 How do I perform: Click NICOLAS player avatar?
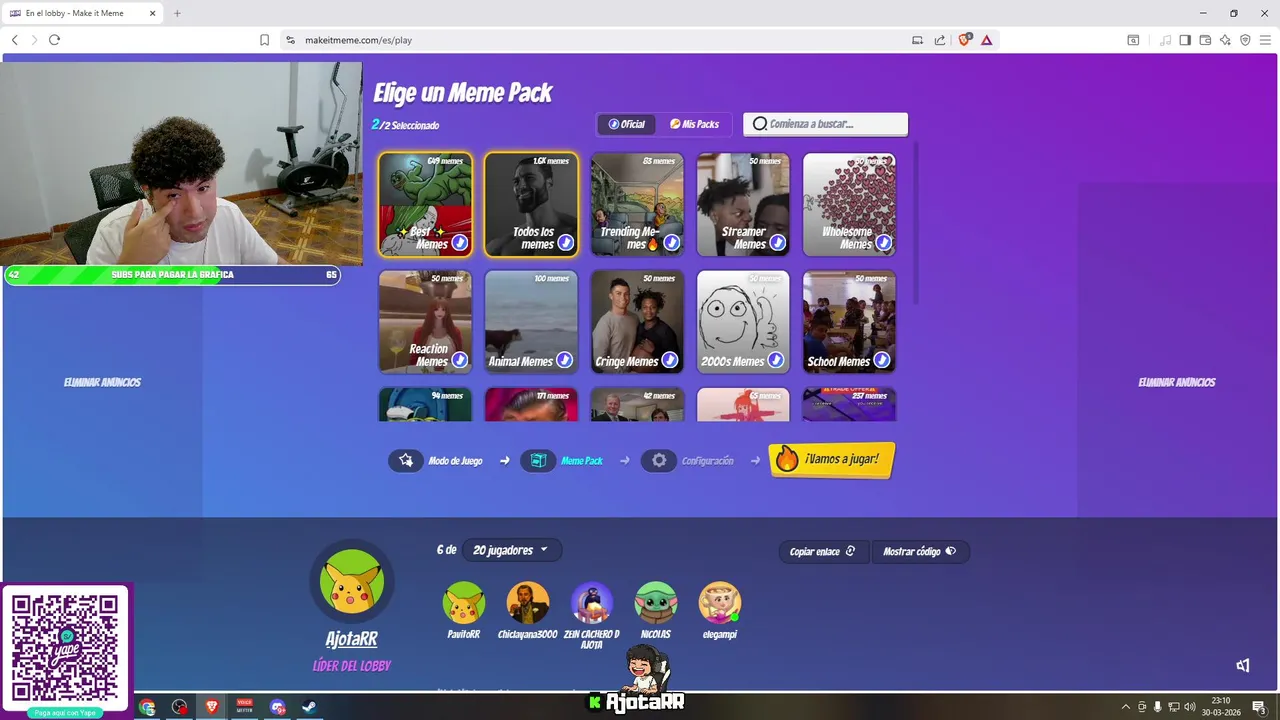656,603
